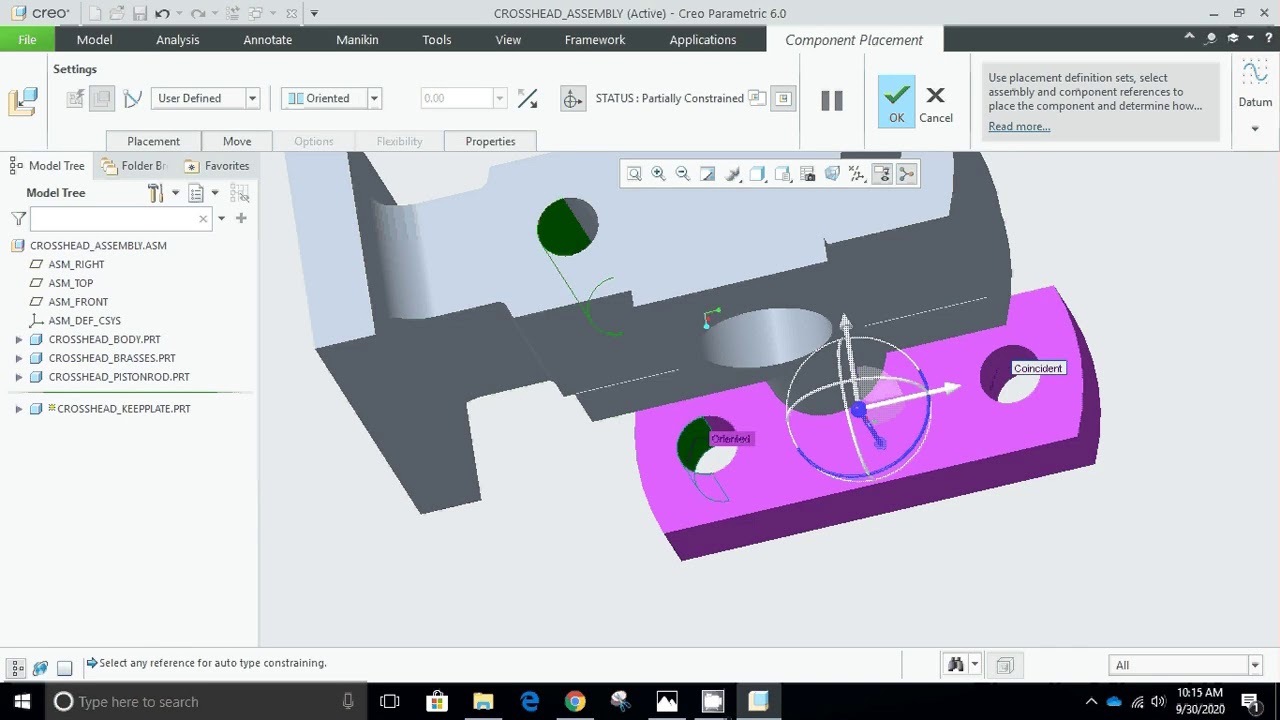Open the Customize Quick Access Toolbar arrow
The height and width of the screenshot is (720, 1280).
click(314, 13)
